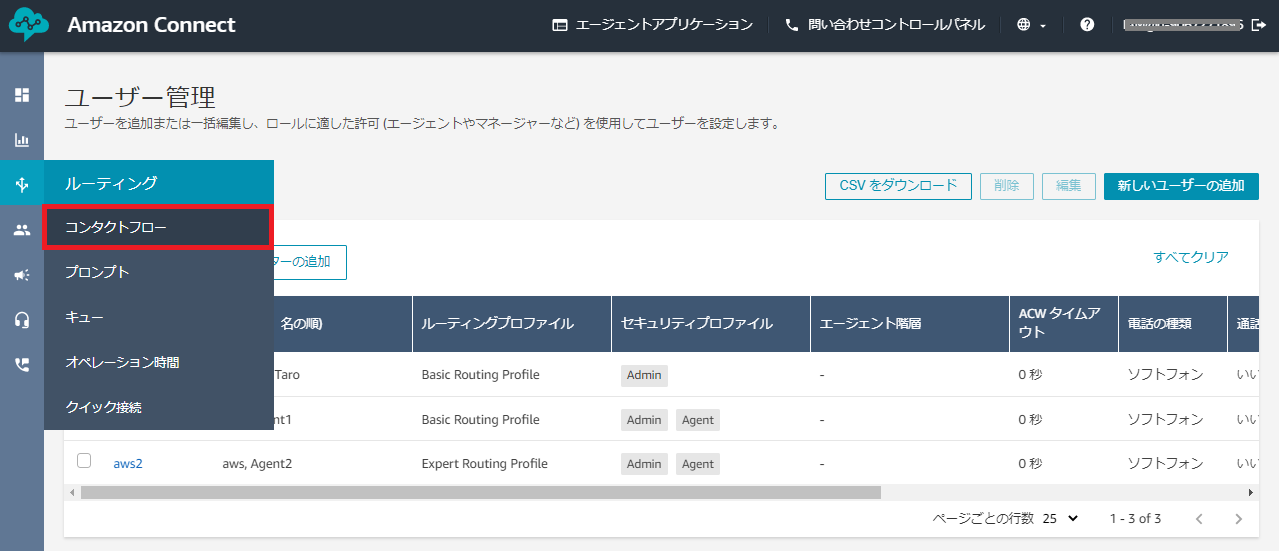Screen dimensions: 1279x551
Task: Click Expert Routing Profile cell
Action: pos(485,463)
